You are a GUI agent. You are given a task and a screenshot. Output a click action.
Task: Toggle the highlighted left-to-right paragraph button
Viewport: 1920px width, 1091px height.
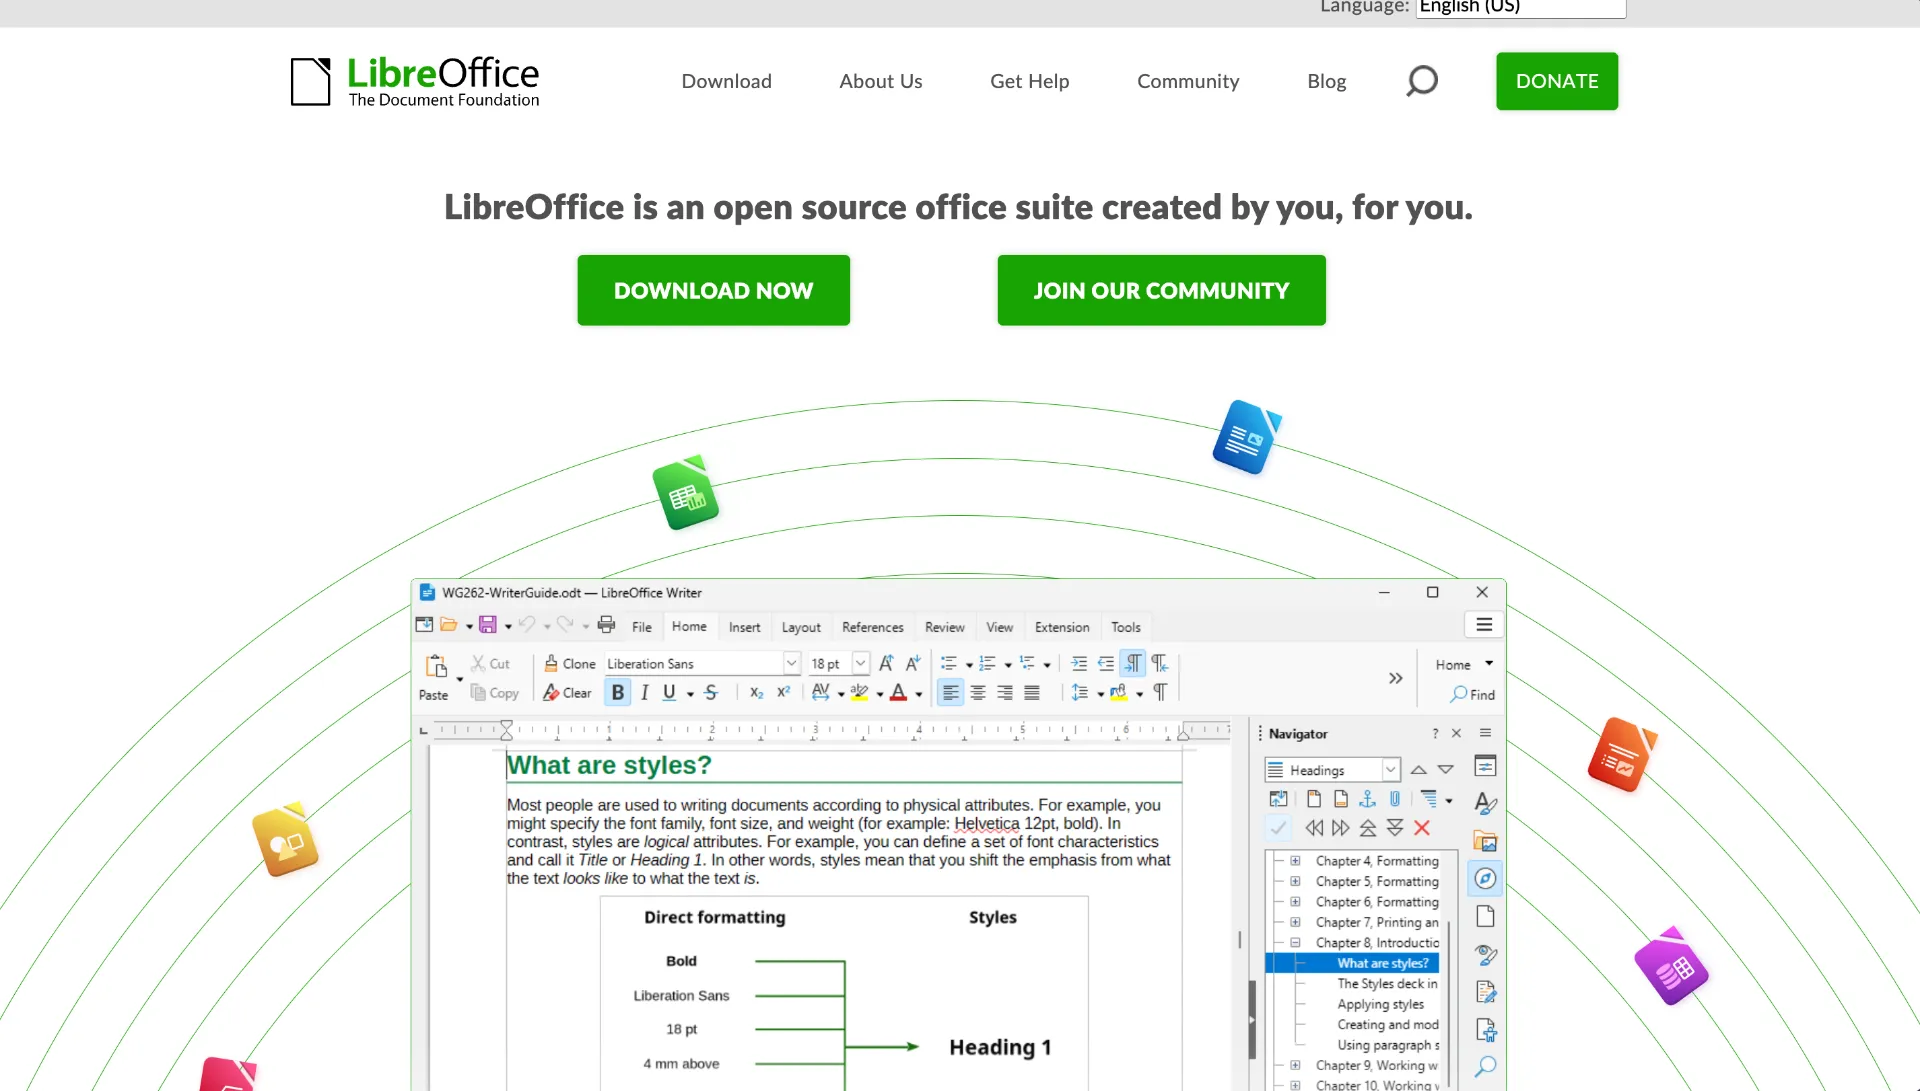click(x=1133, y=663)
